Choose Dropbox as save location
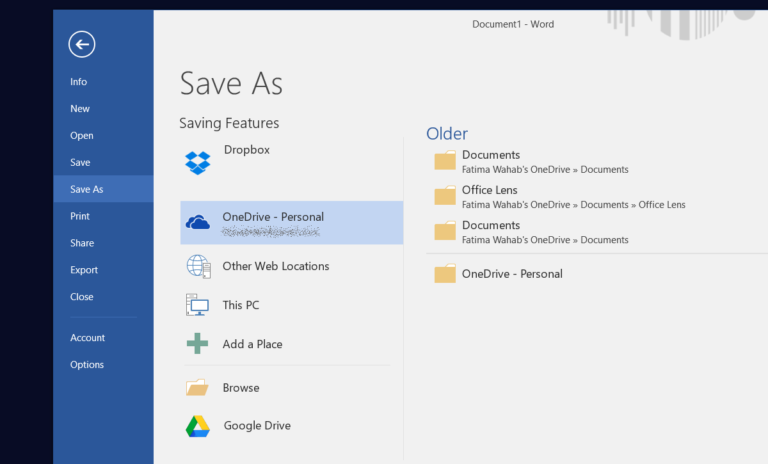Screen dimensions: 768x464 247,150
